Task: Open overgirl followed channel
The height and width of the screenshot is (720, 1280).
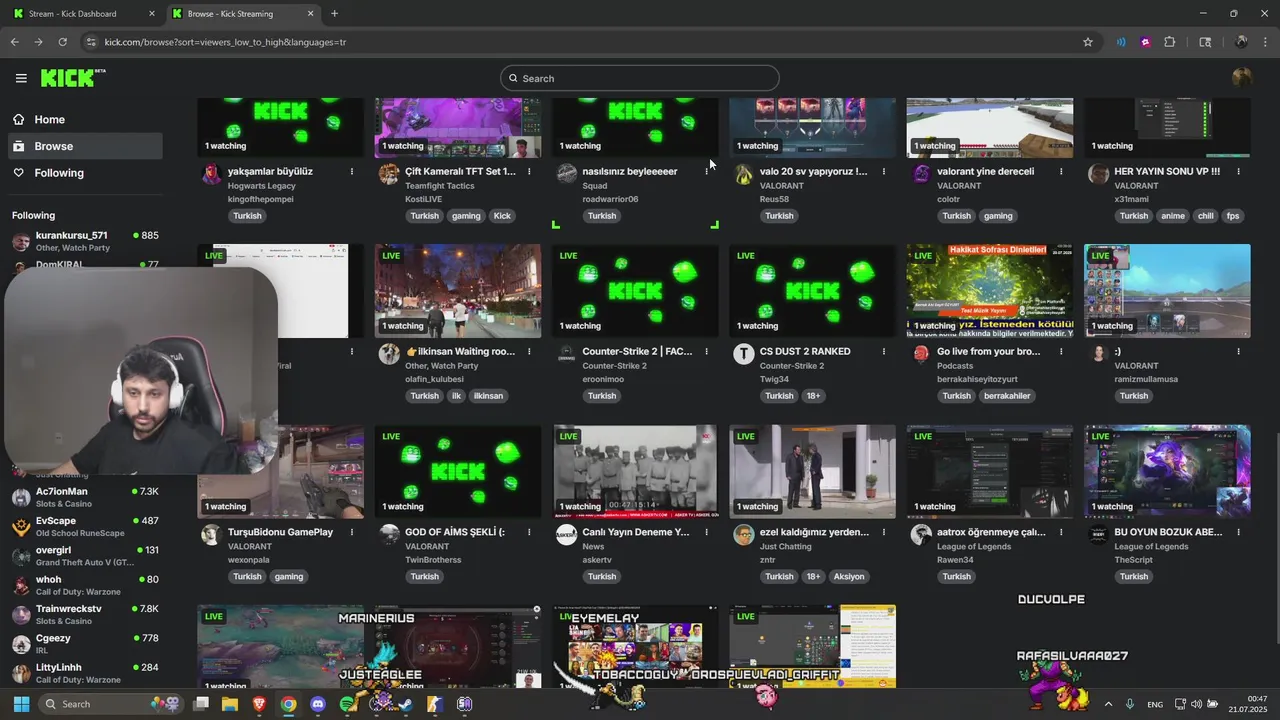Action: click(85, 556)
